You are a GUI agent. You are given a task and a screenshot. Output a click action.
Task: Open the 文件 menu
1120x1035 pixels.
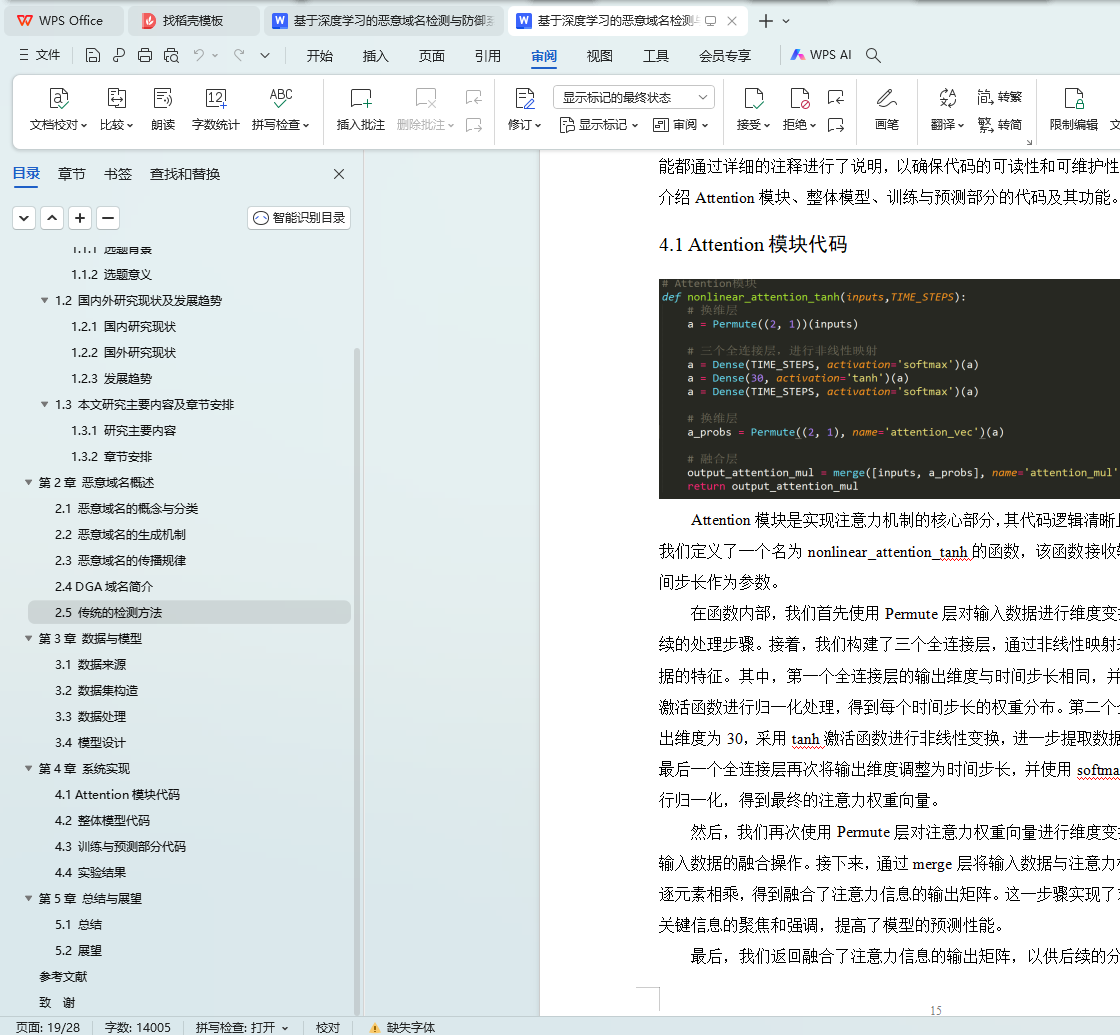tap(39, 55)
